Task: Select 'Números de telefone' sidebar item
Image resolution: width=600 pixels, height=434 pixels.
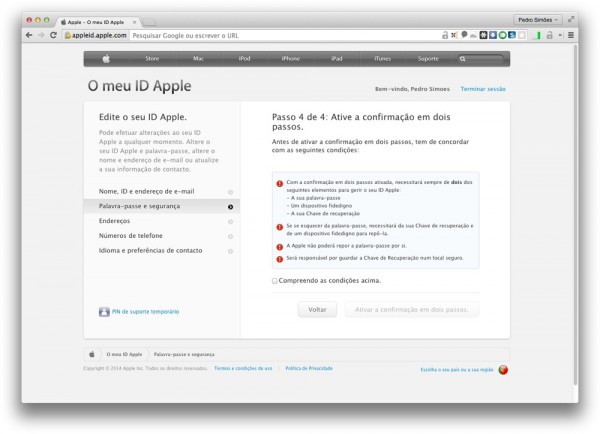Action: coord(162,236)
